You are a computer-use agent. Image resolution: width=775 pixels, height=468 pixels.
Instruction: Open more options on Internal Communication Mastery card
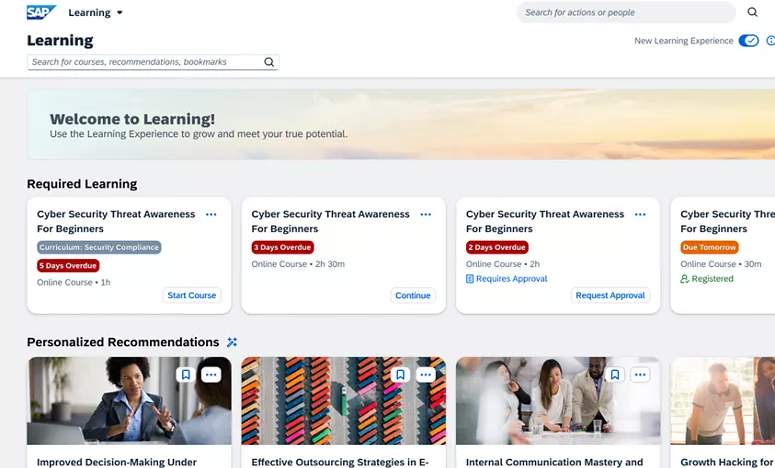pos(640,375)
